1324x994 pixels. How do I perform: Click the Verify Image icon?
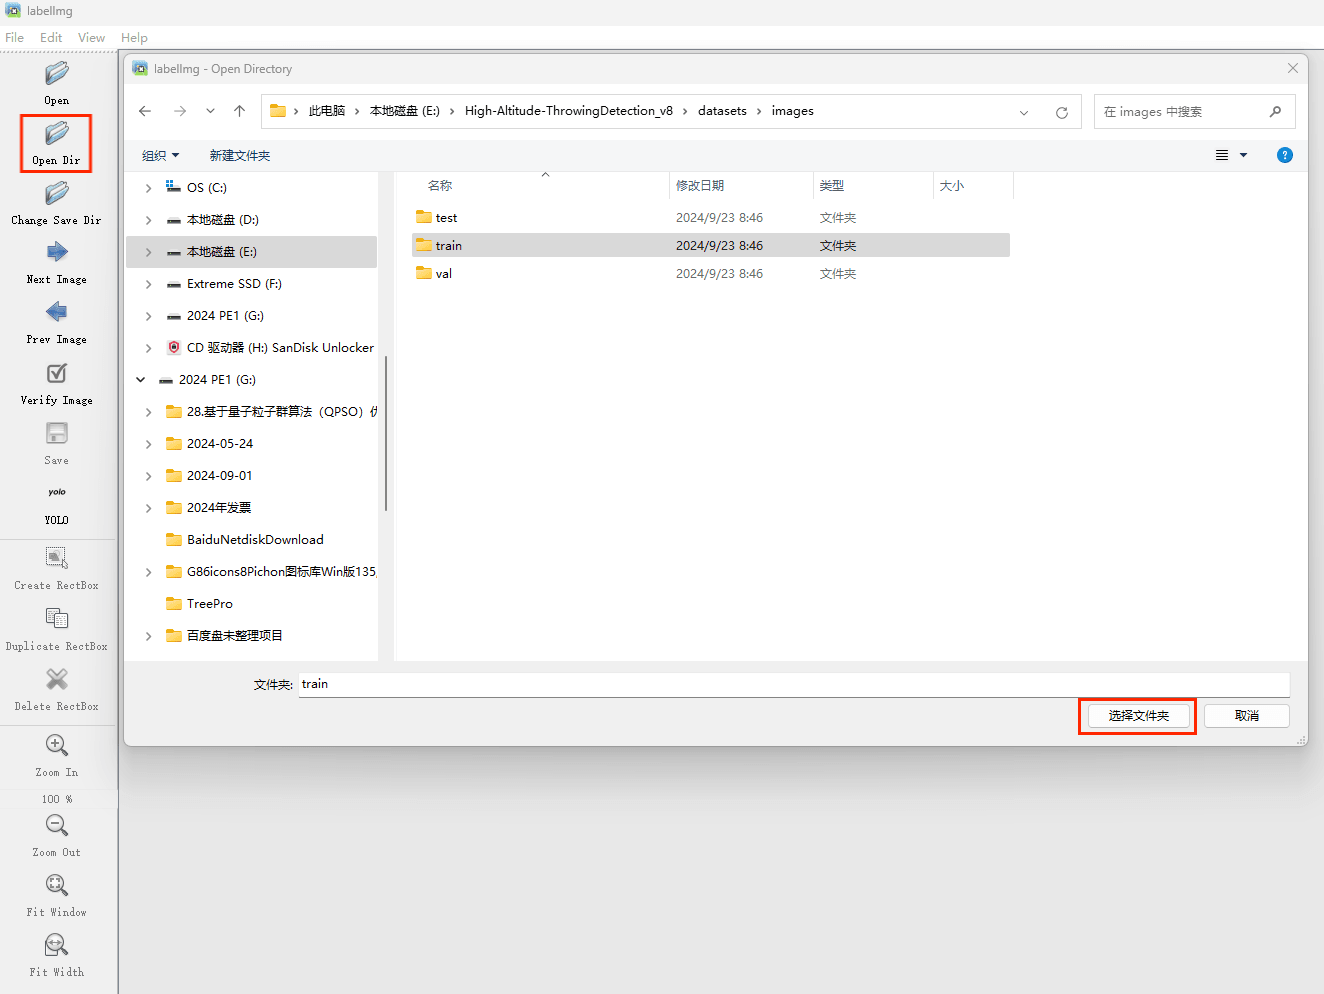[x=56, y=374]
